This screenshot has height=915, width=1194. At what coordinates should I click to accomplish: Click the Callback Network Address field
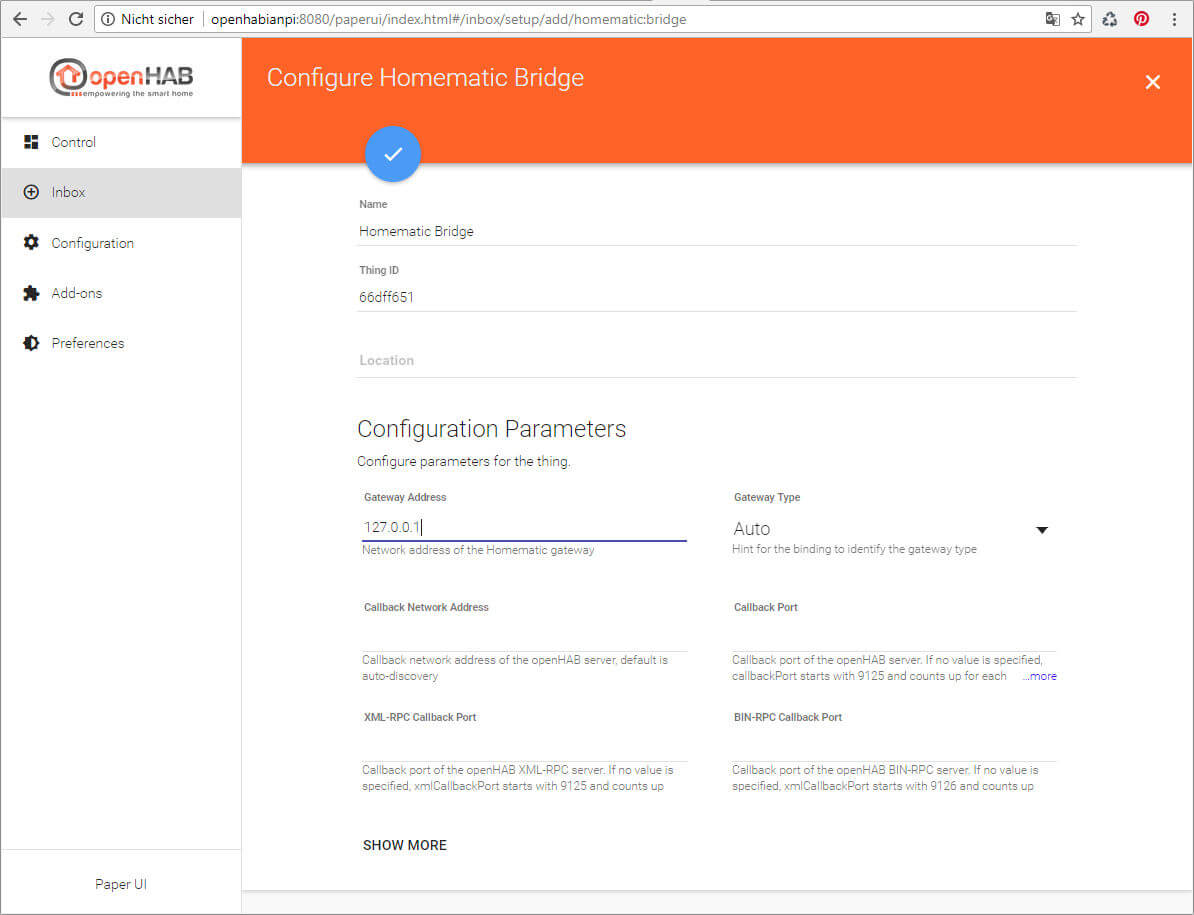tap(524, 638)
